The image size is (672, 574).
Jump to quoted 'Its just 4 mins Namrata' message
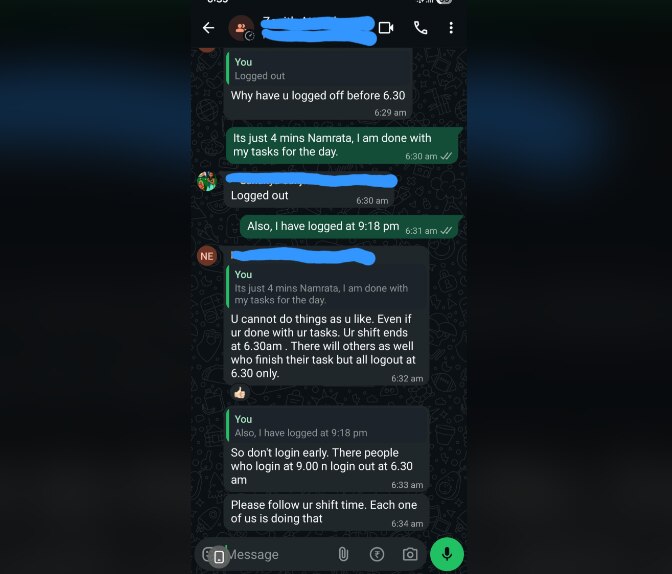[327, 287]
